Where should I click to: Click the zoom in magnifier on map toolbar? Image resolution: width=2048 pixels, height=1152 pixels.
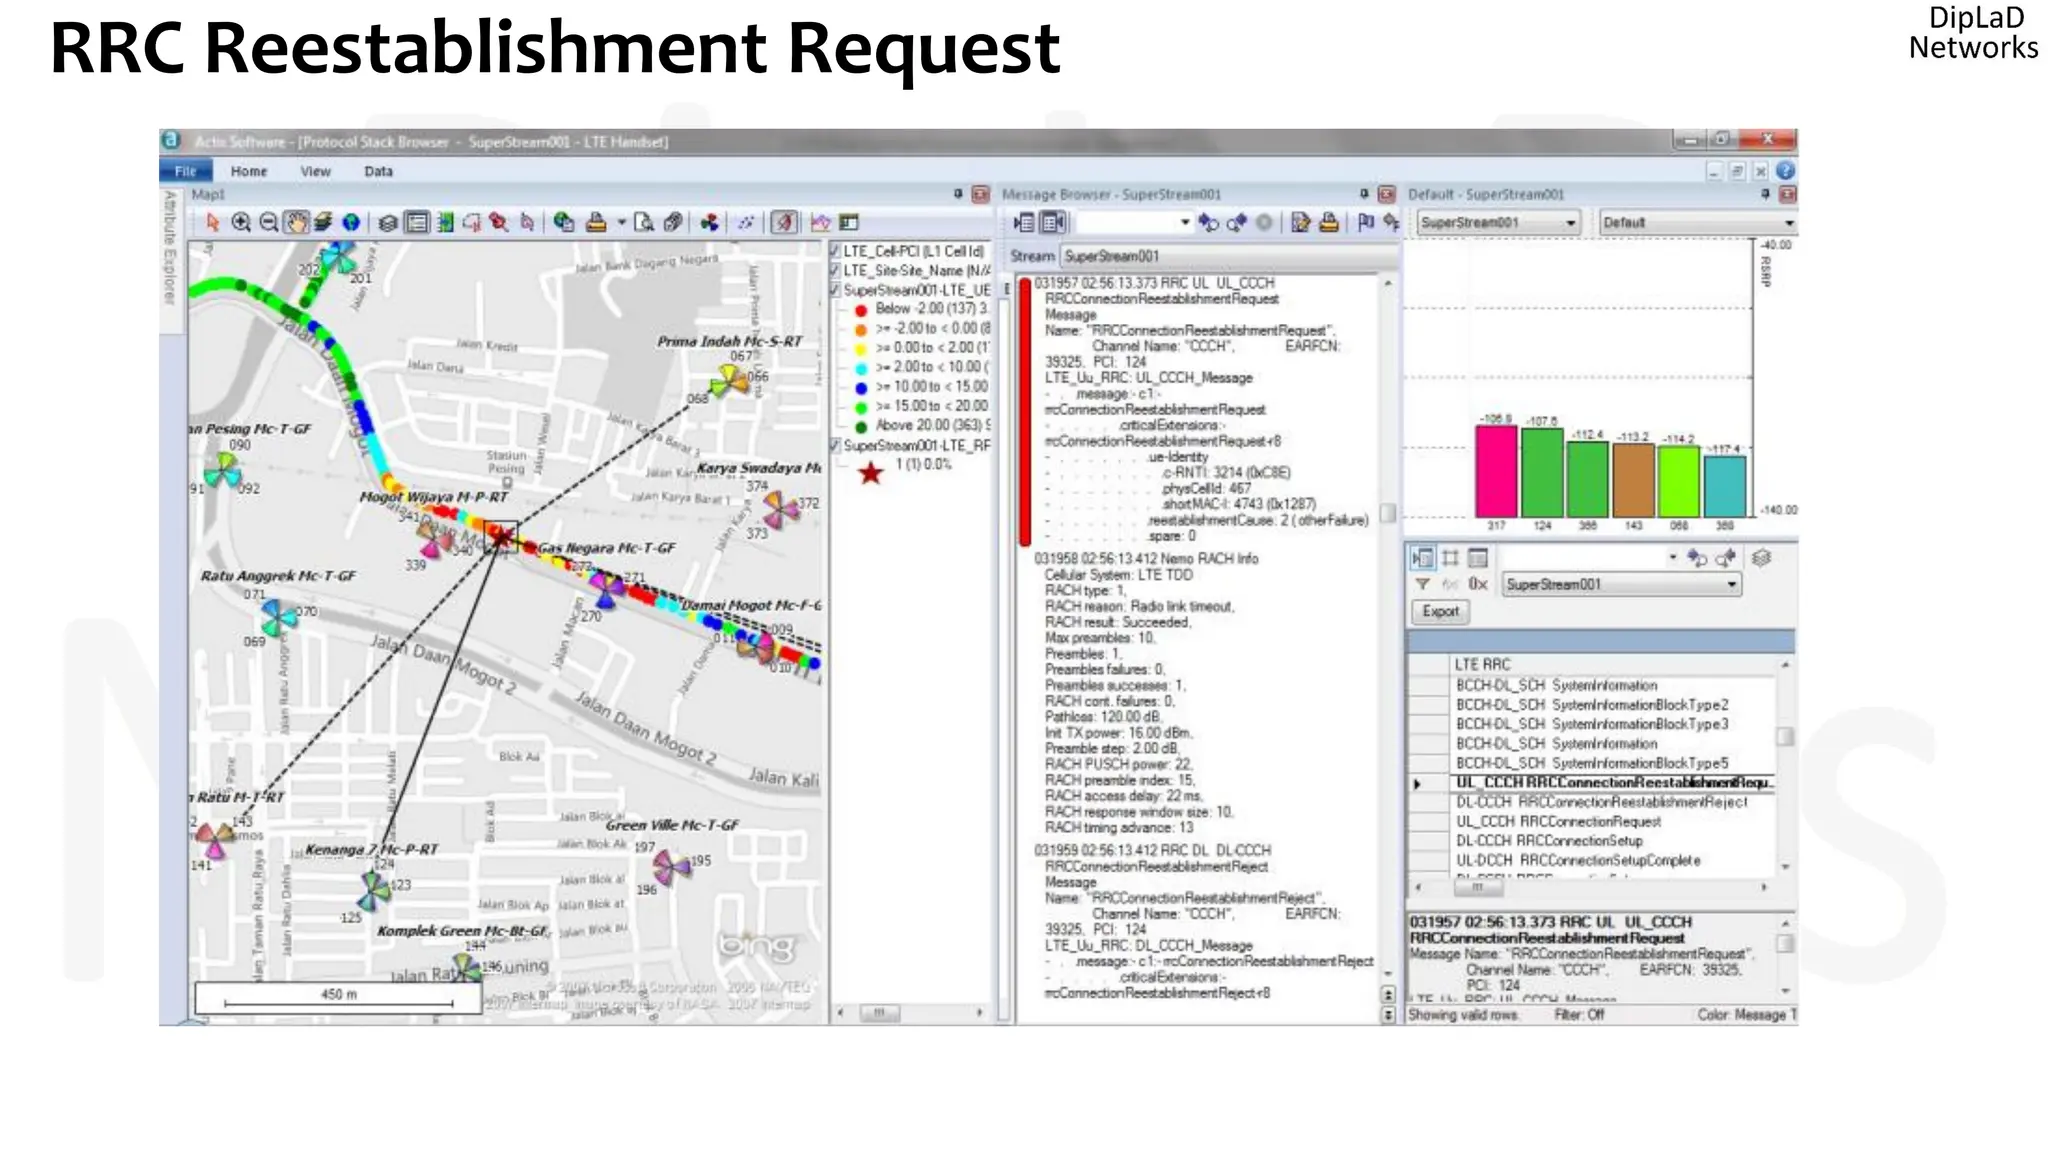(x=241, y=222)
